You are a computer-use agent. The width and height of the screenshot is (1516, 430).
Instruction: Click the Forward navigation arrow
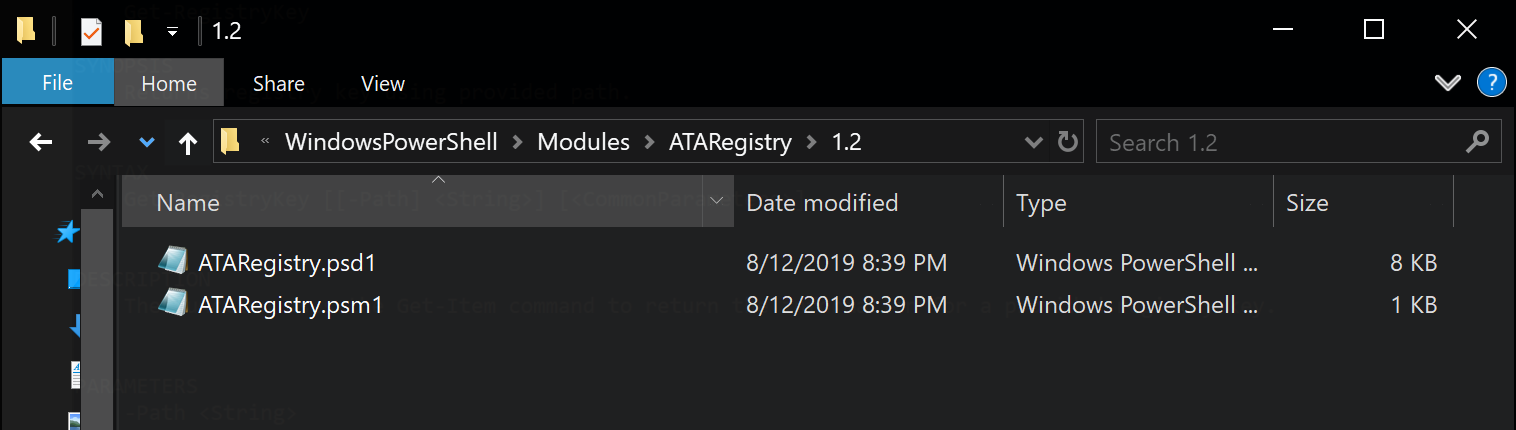click(x=98, y=143)
